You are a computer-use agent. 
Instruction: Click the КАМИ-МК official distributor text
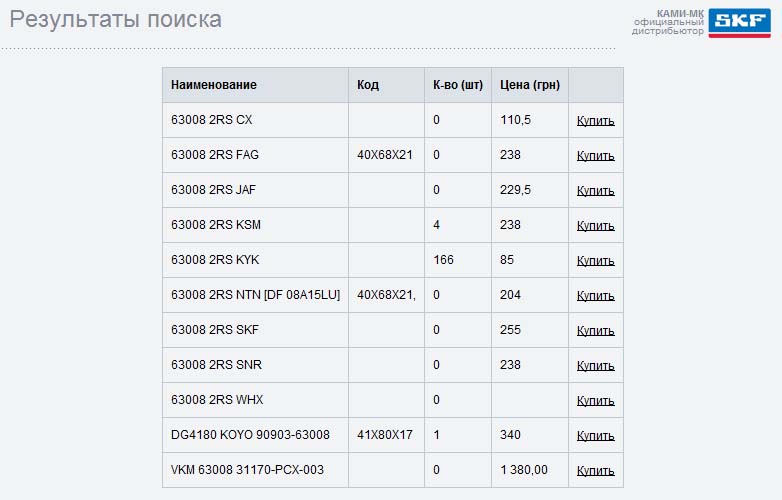pos(668,22)
